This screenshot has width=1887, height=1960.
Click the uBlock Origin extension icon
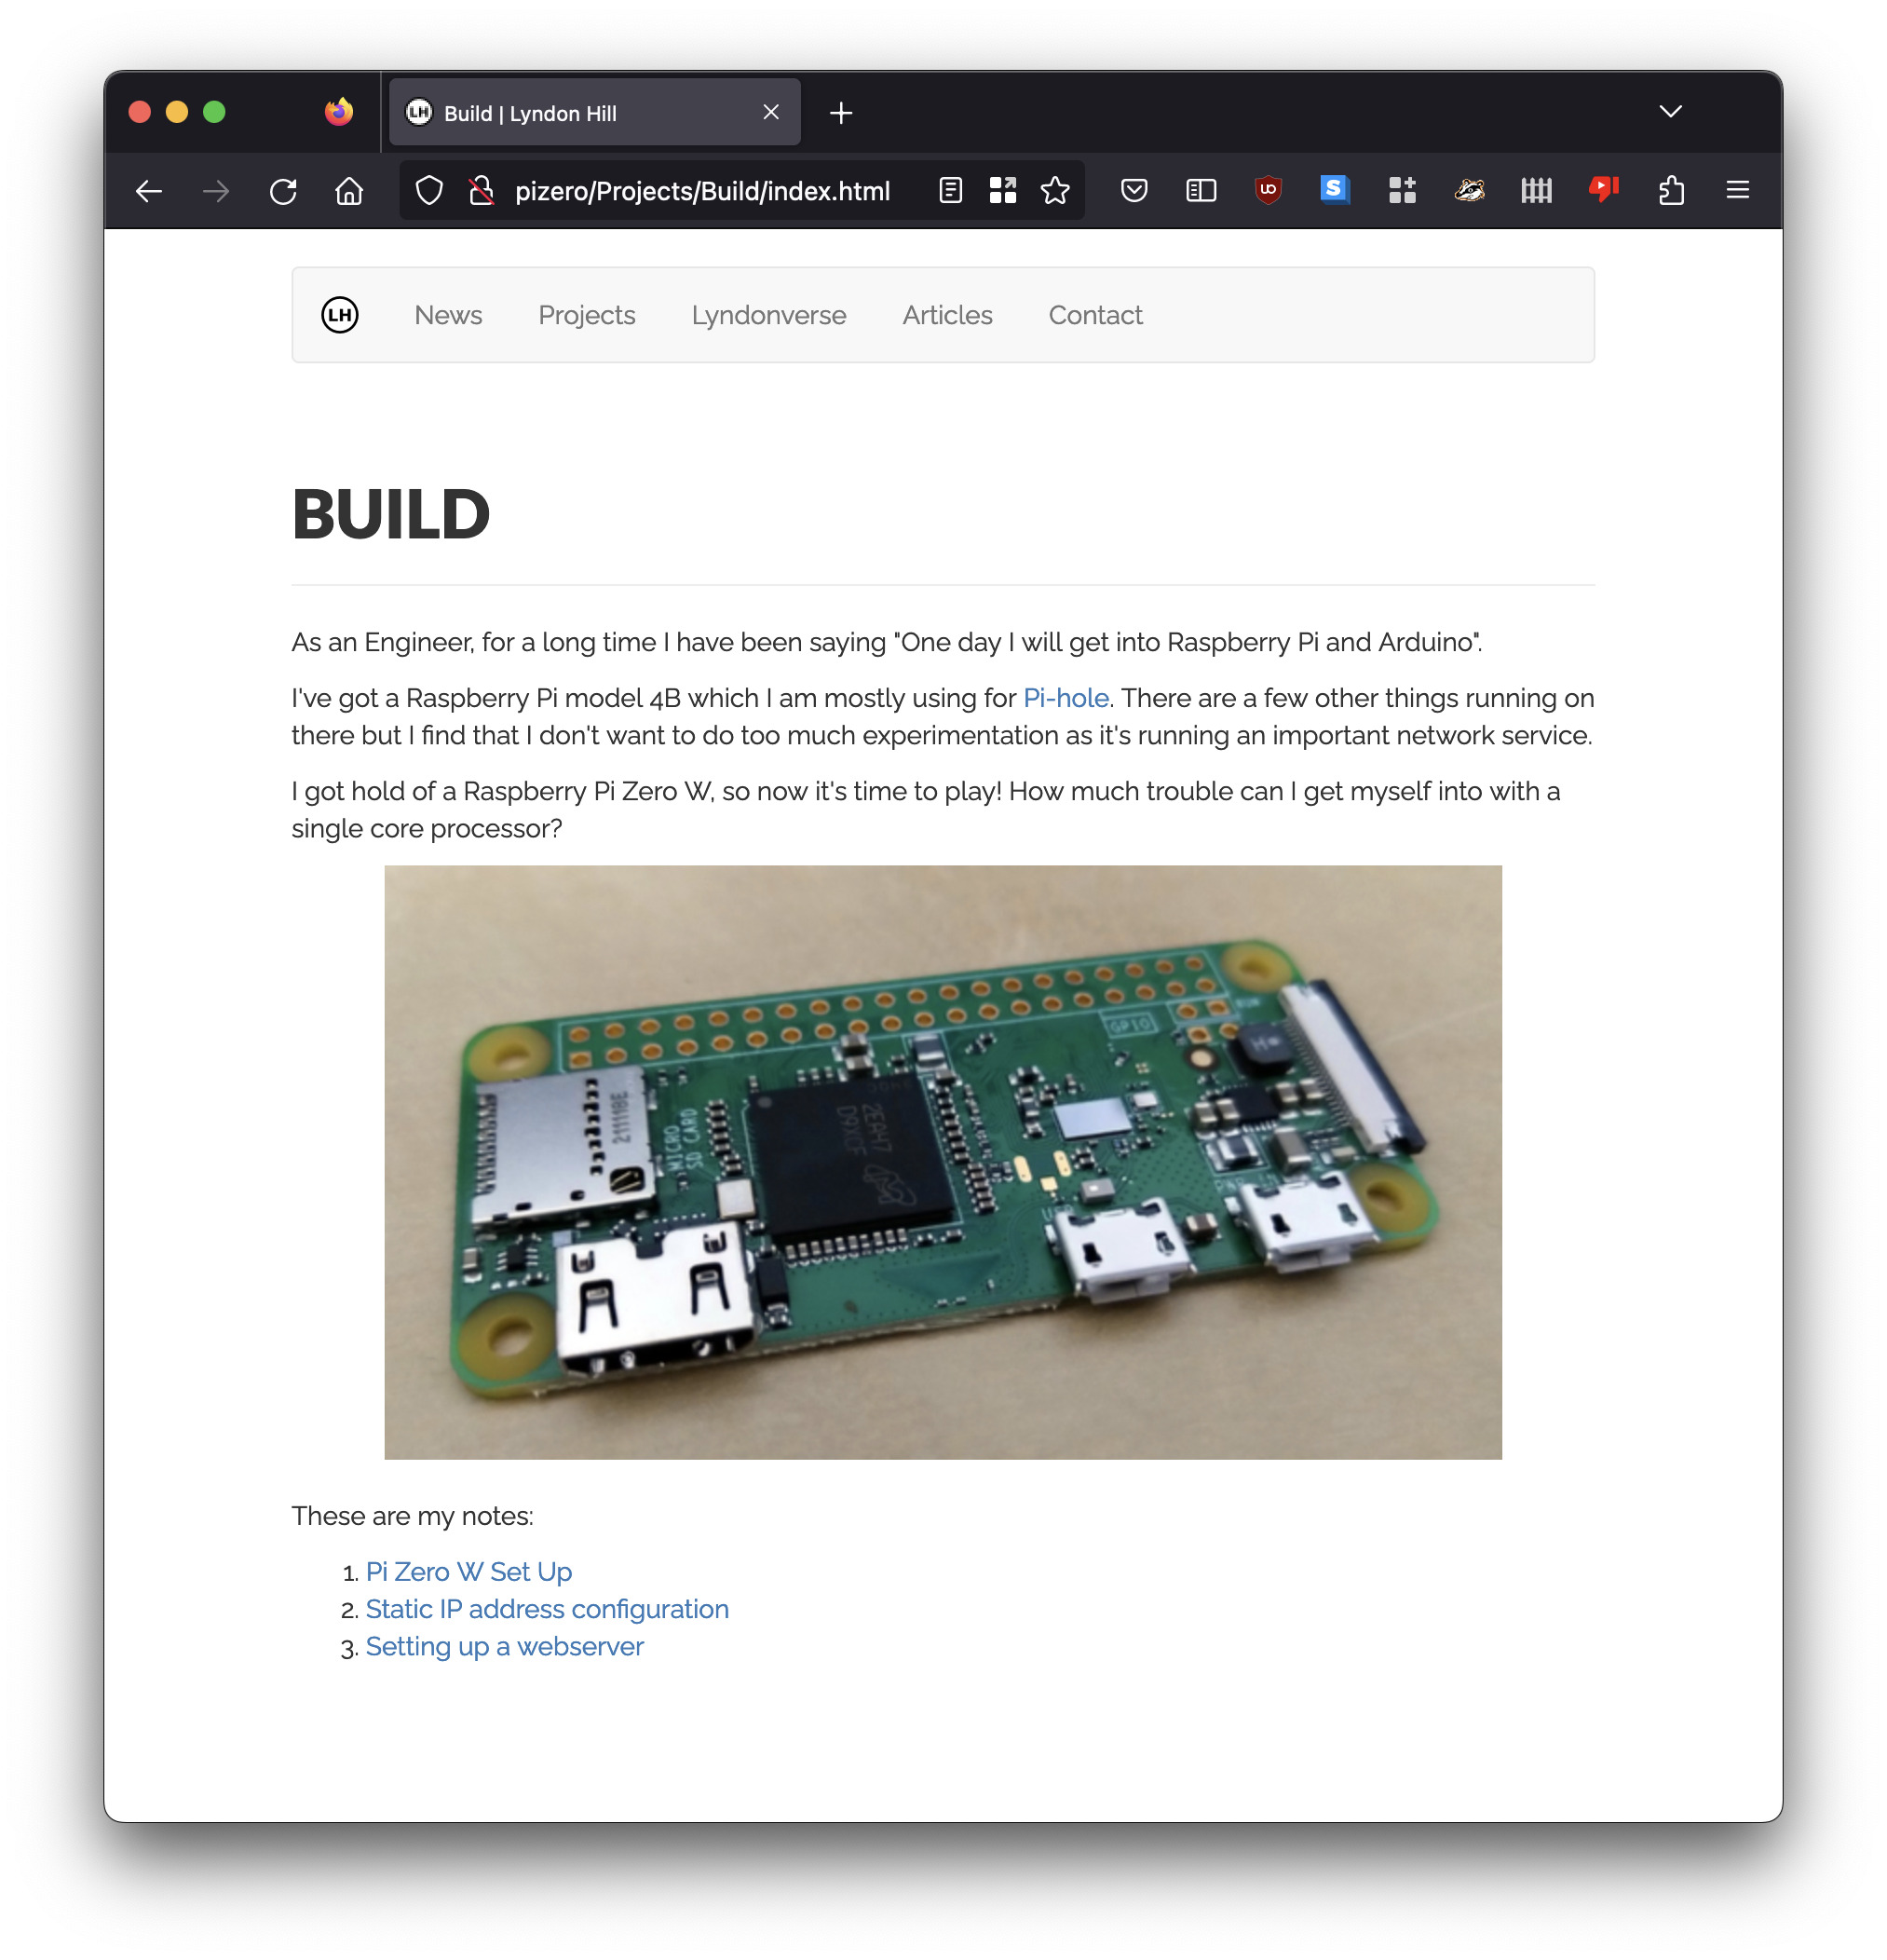click(1267, 190)
